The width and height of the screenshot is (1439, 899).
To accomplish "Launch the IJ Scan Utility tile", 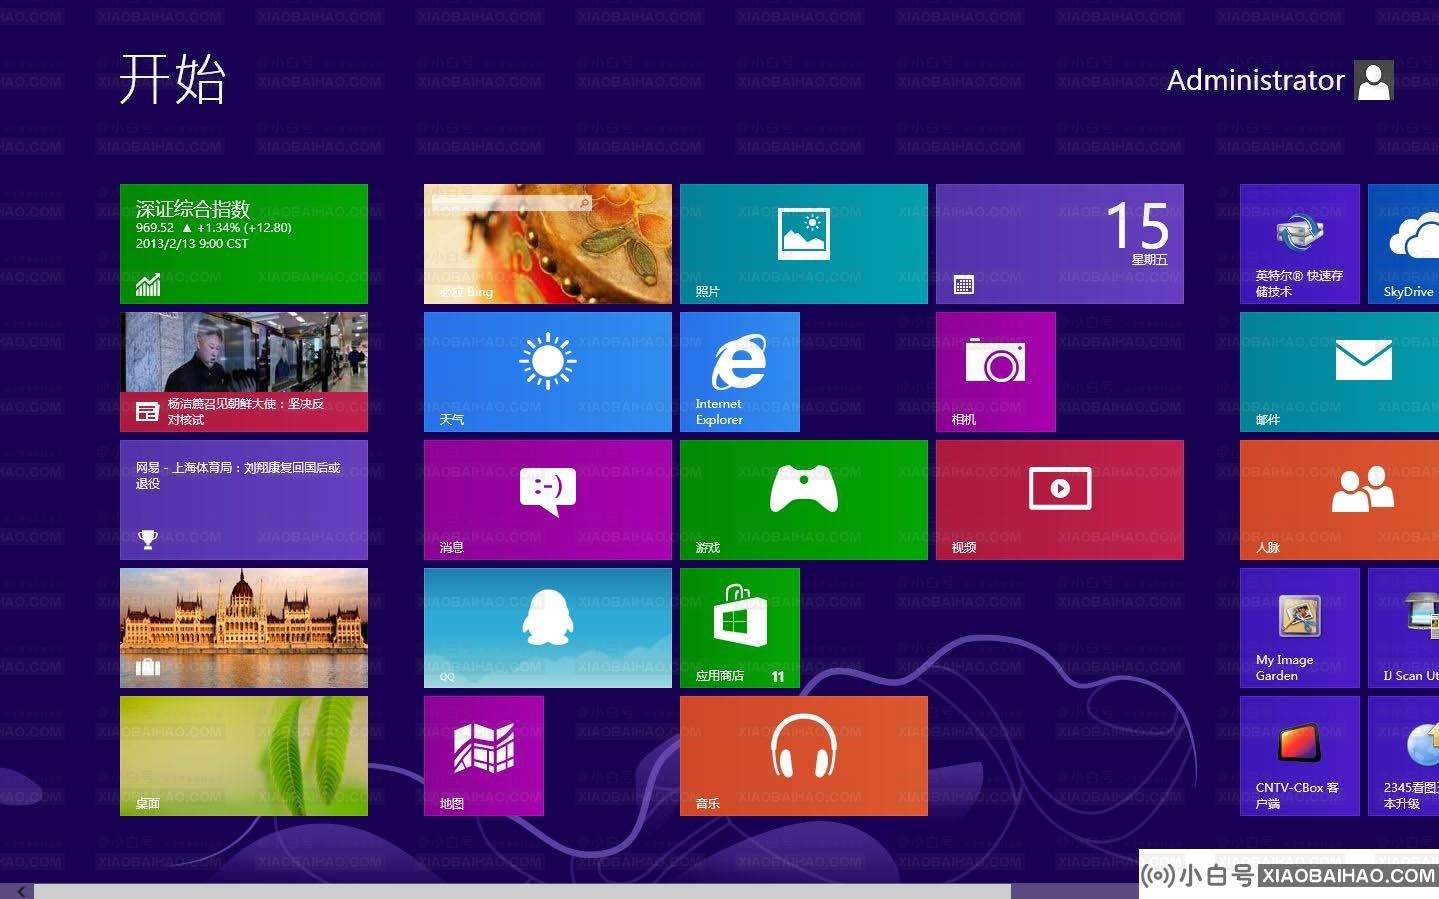I will tap(1404, 628).
